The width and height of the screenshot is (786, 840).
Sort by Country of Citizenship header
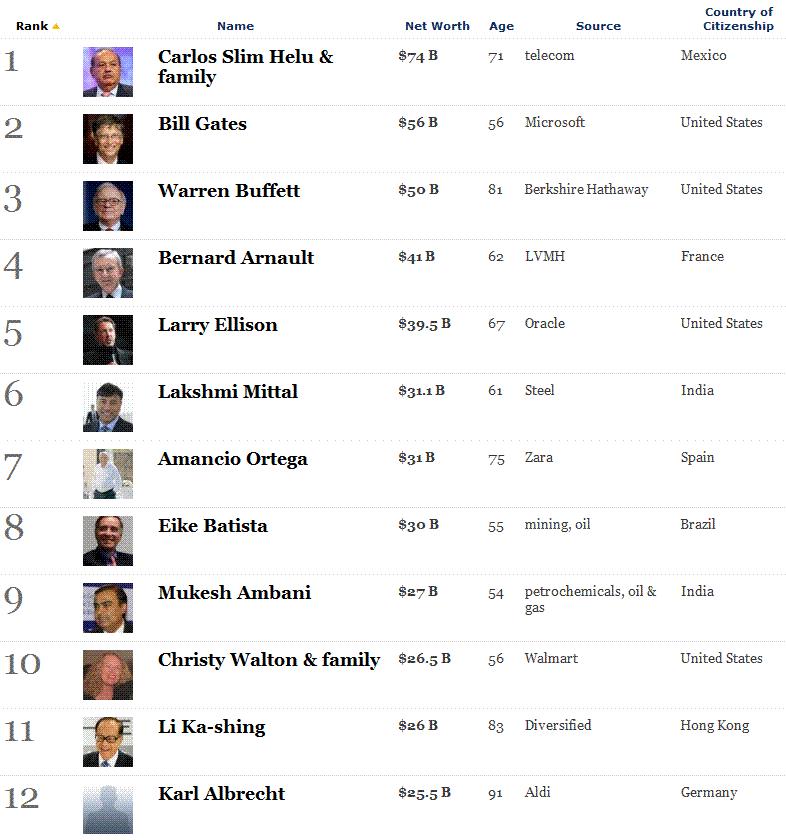click(738, 19)
